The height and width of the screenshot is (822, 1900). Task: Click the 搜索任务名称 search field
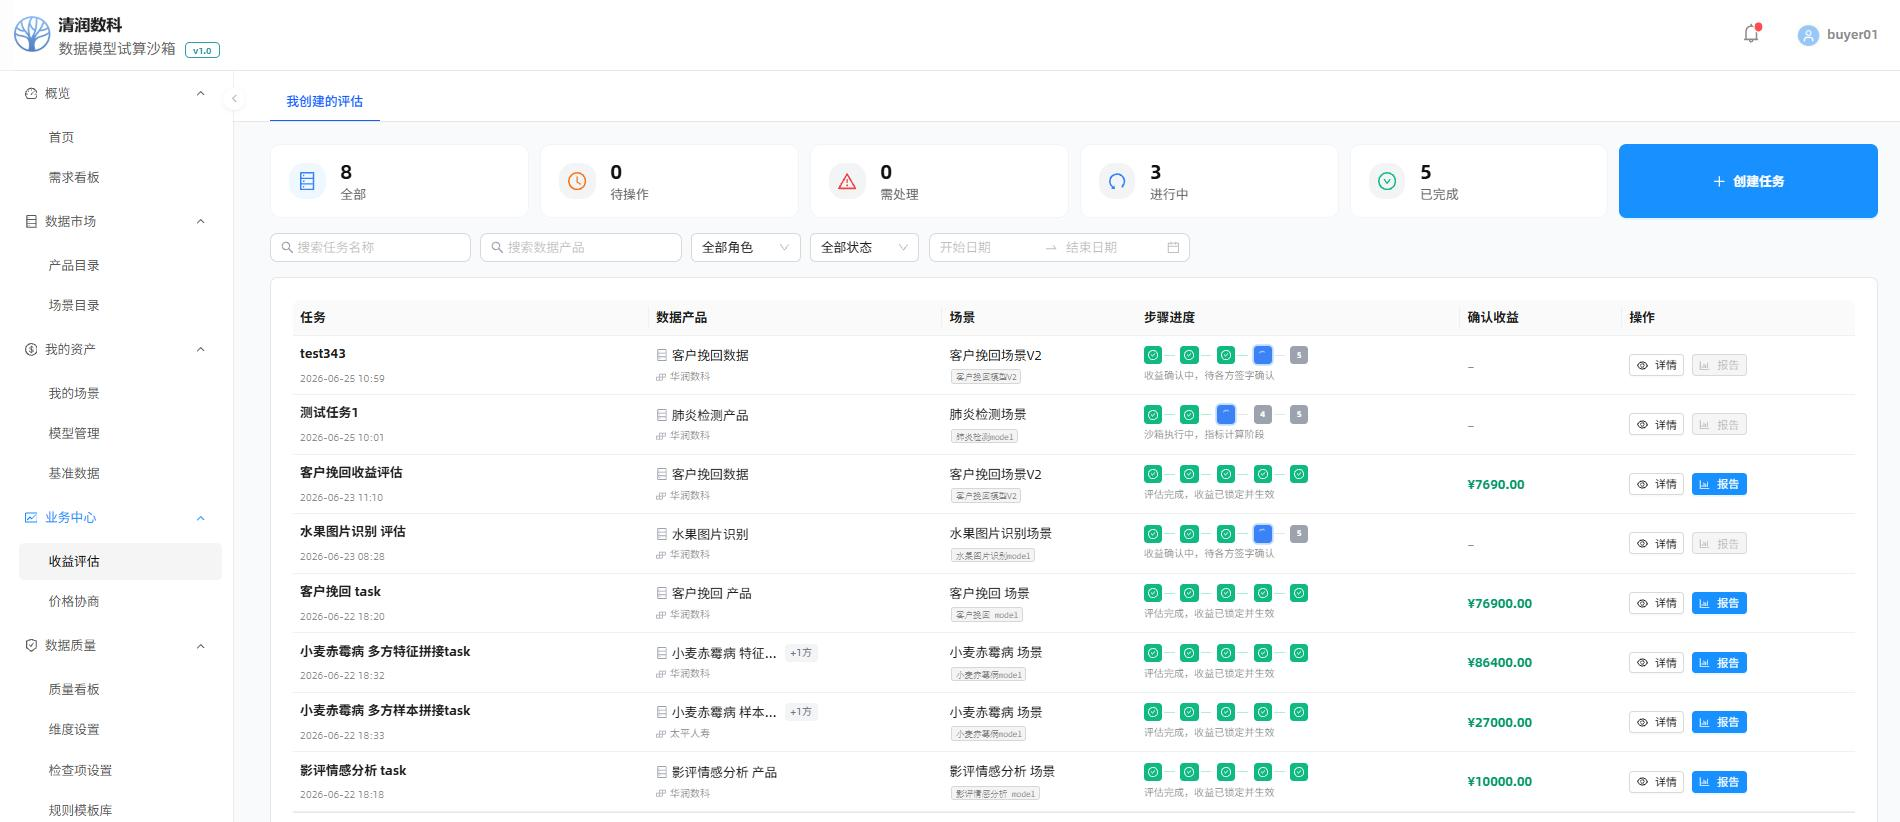[370, 247]
